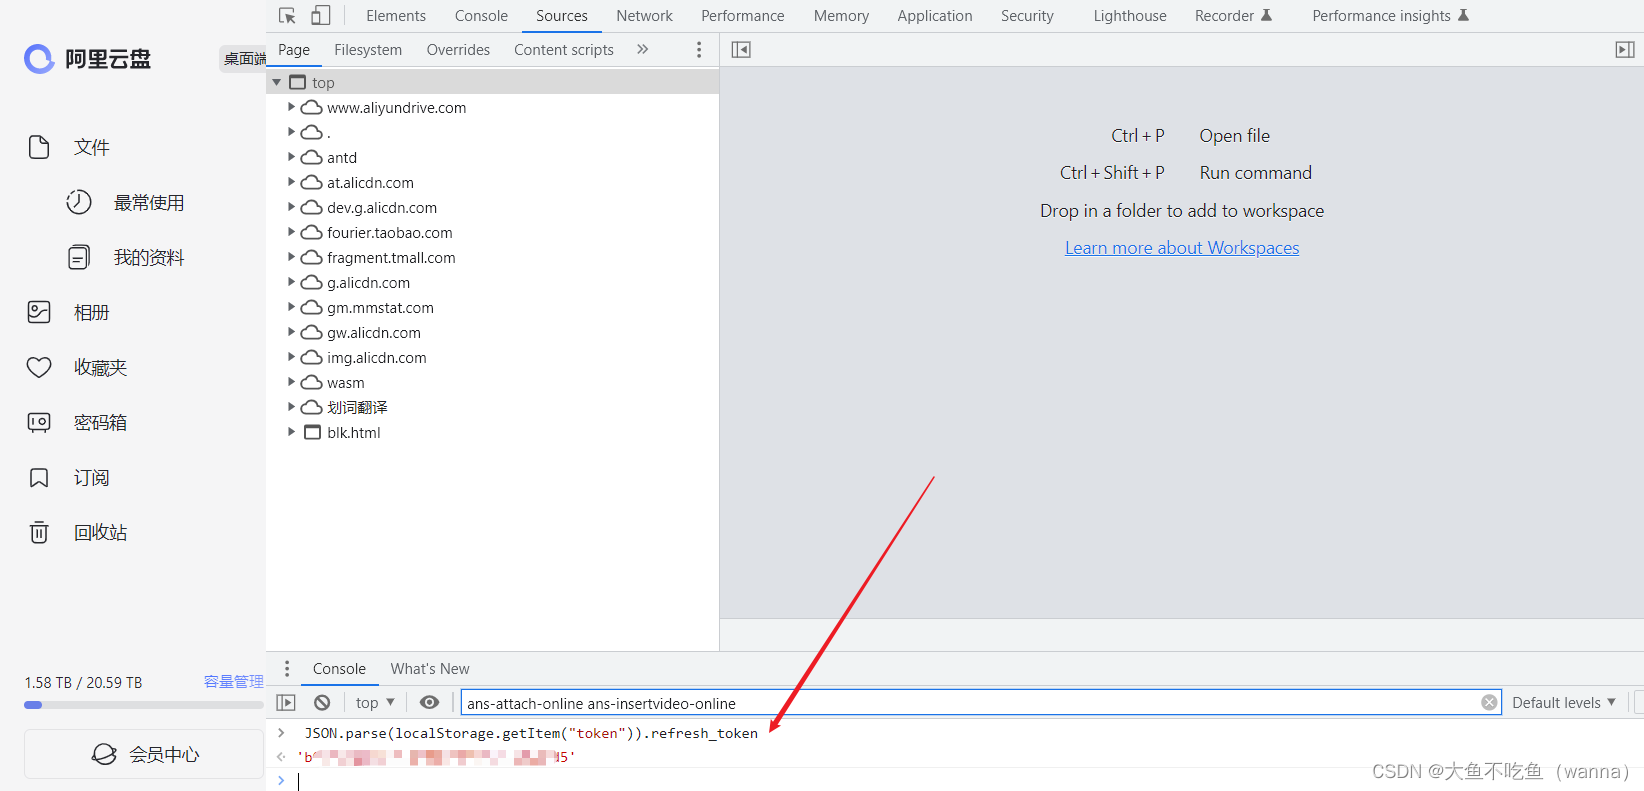The width and height of the screenshot is (1644, 791).
Task: Switch to the Application panel tab
Action: 934,16
